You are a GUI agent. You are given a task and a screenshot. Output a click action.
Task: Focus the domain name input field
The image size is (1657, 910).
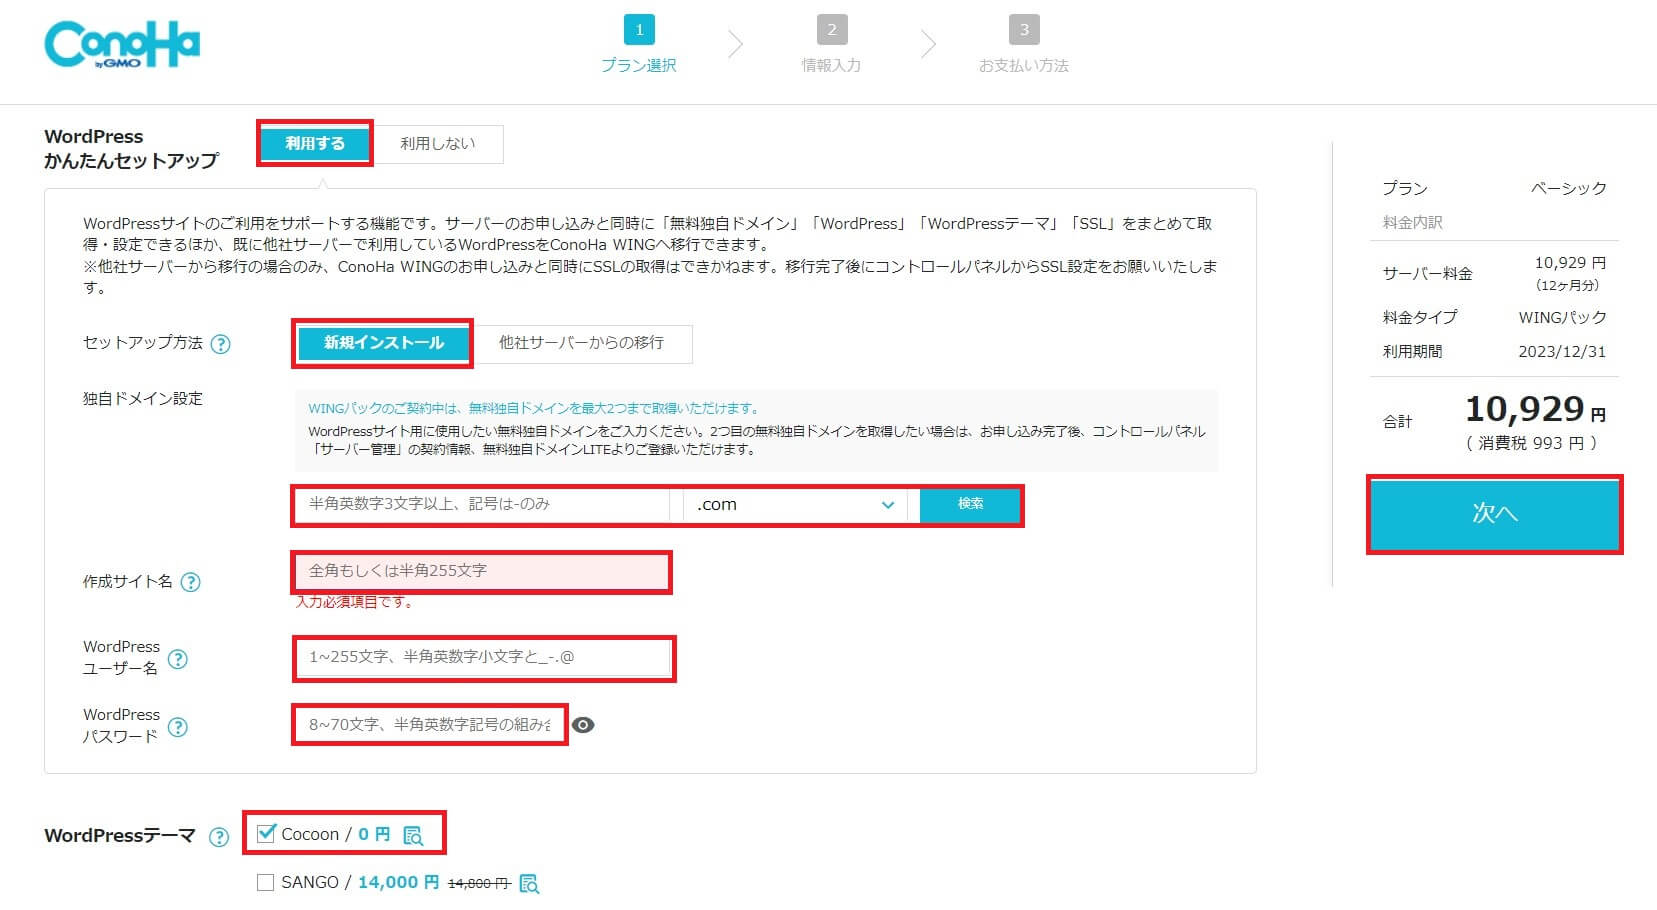[483, 505]
